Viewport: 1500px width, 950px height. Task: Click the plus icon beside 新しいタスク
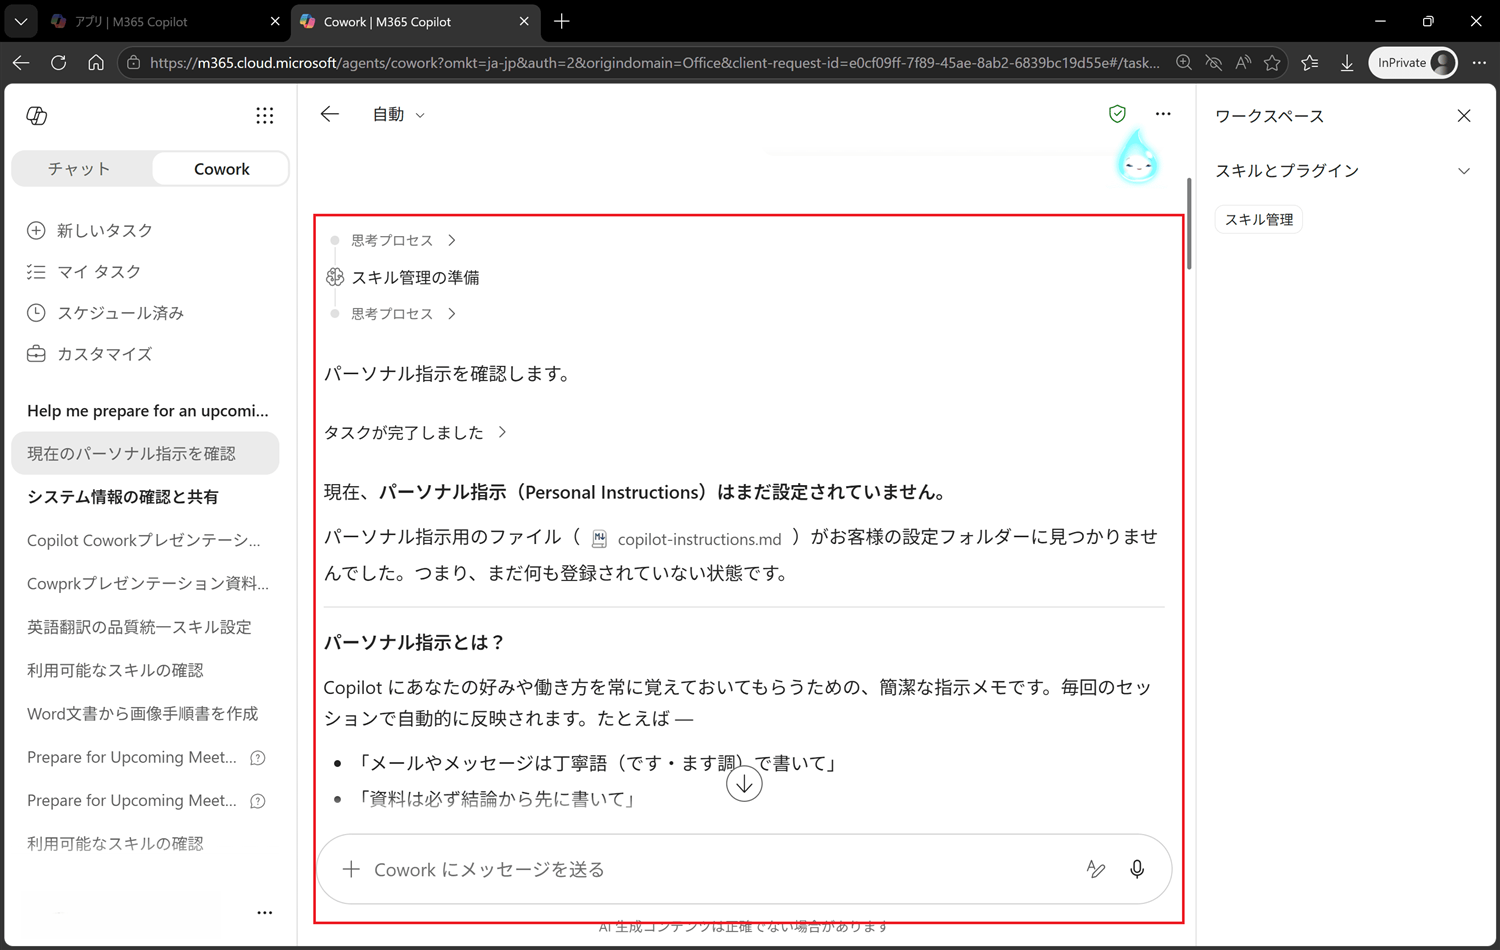(36, 230)
